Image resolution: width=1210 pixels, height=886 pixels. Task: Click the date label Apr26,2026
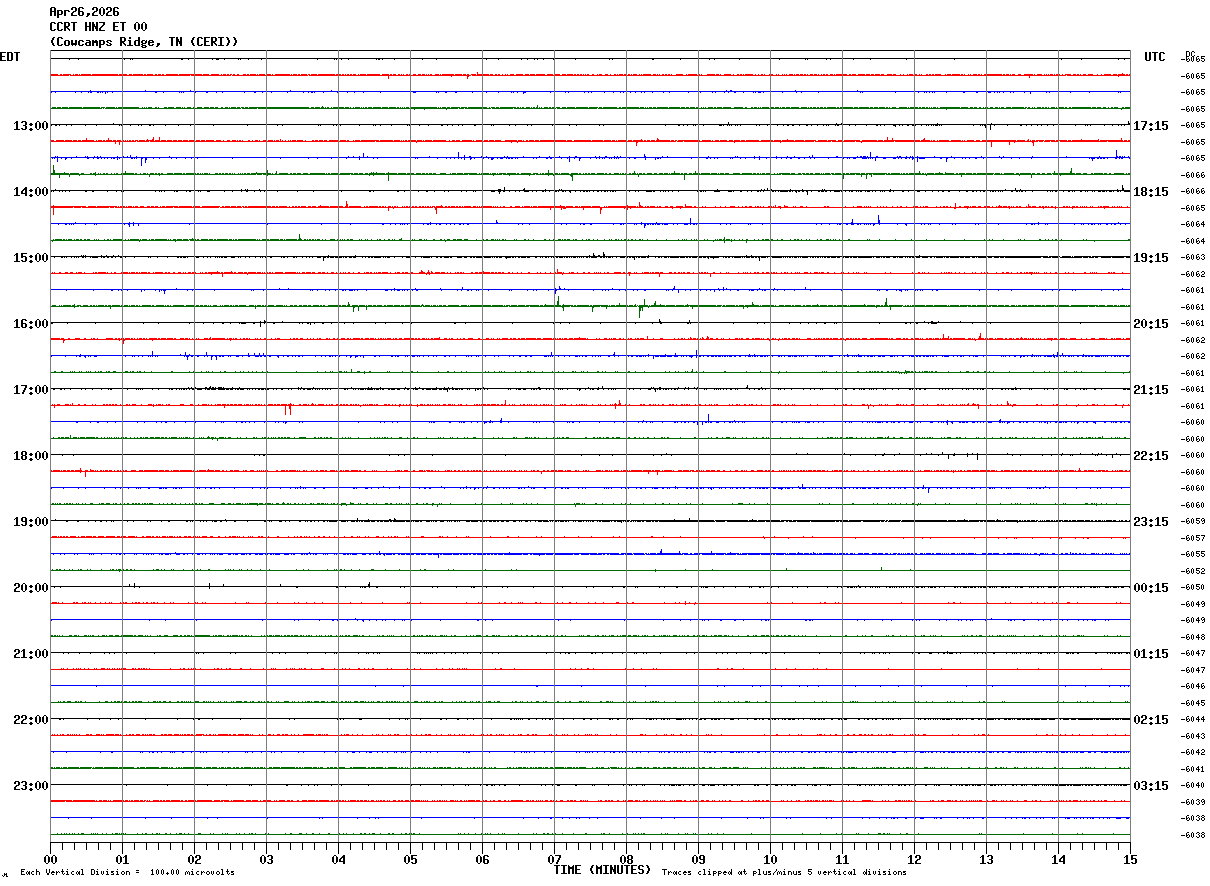click(84, 12)
